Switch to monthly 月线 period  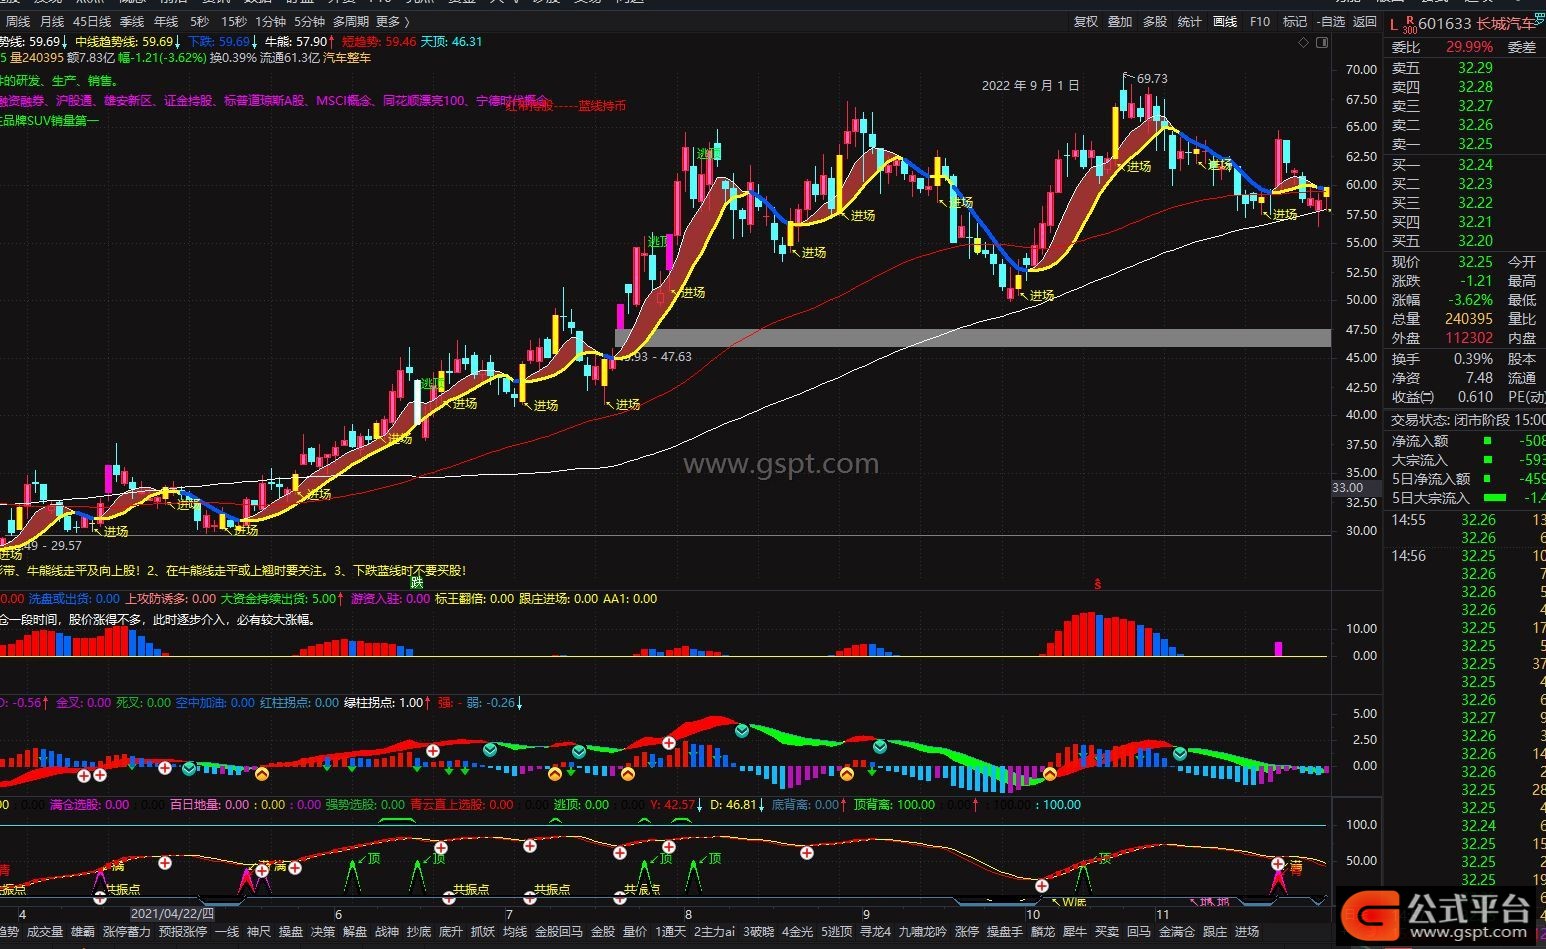(51, 21)
